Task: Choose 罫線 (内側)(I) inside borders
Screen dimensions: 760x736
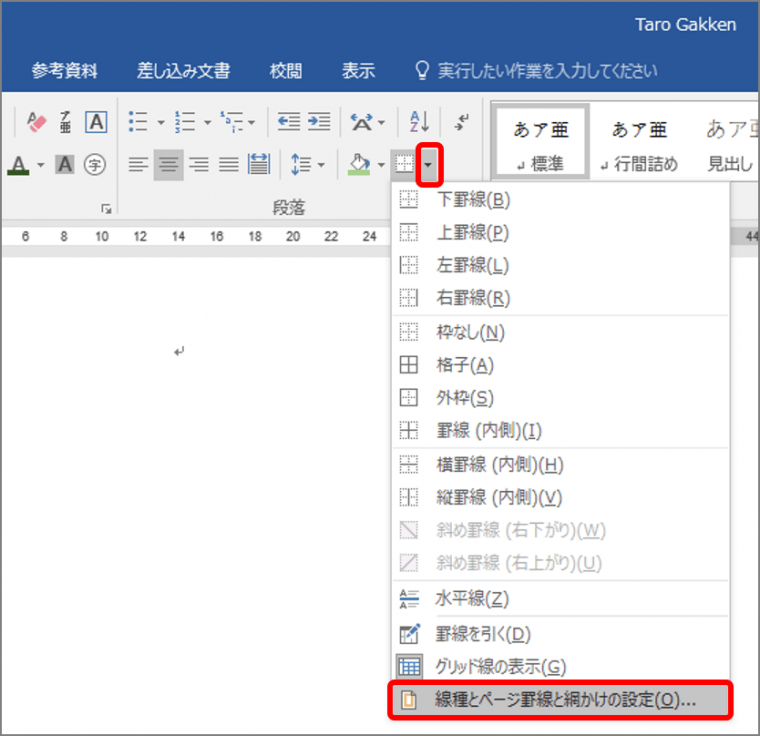Action: pos(560,430)
